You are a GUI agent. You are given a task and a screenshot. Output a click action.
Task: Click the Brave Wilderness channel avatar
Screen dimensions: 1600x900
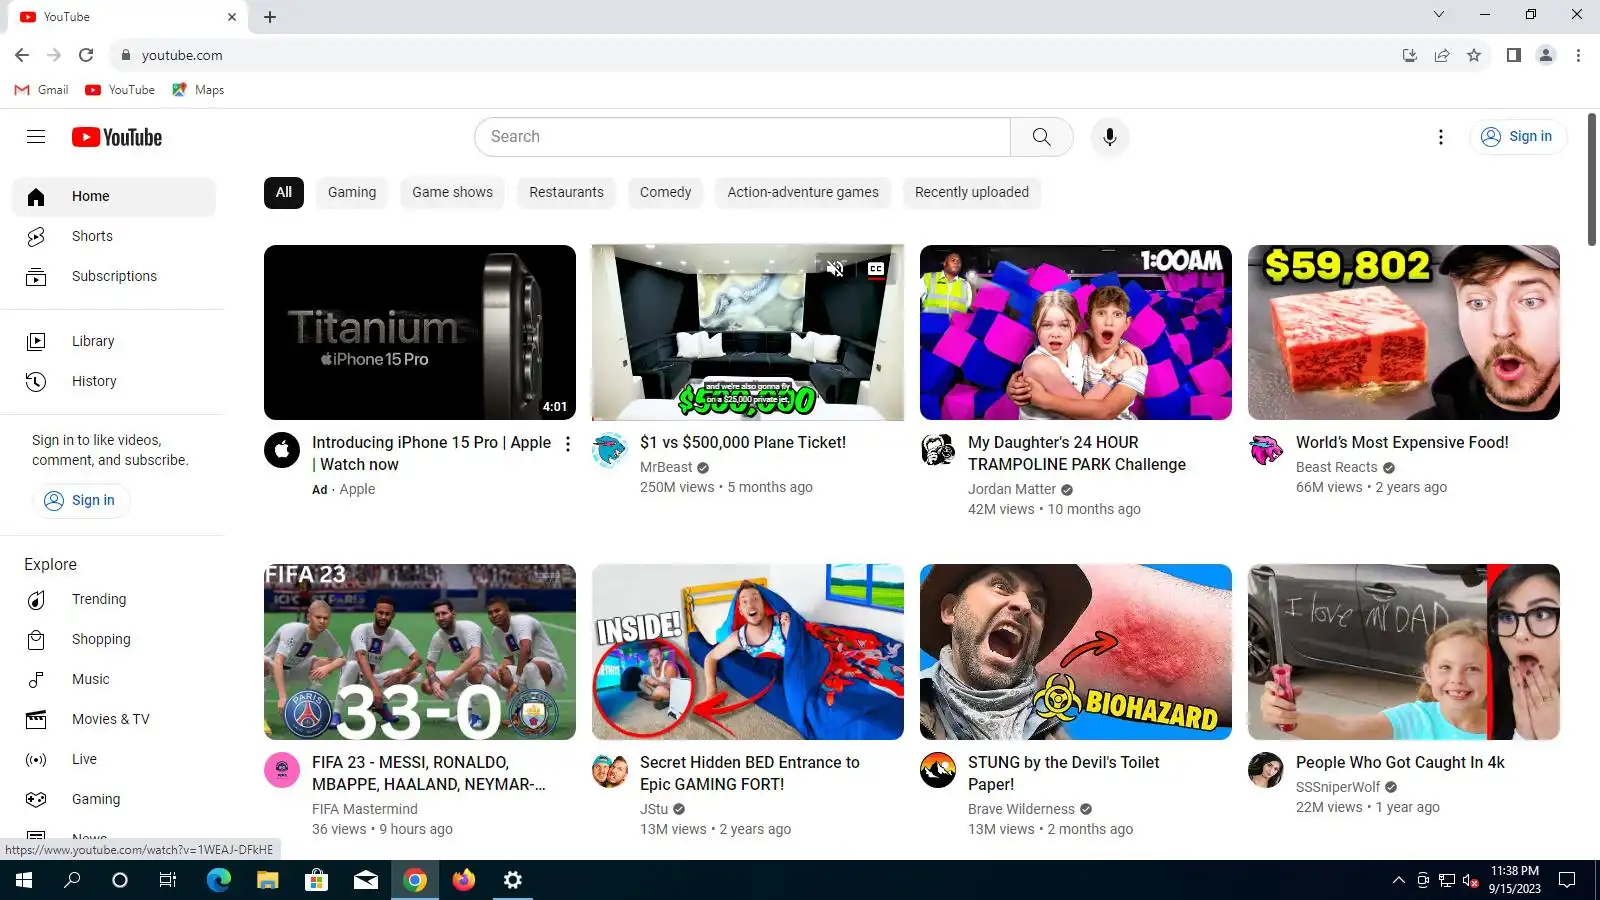(938, 770)
